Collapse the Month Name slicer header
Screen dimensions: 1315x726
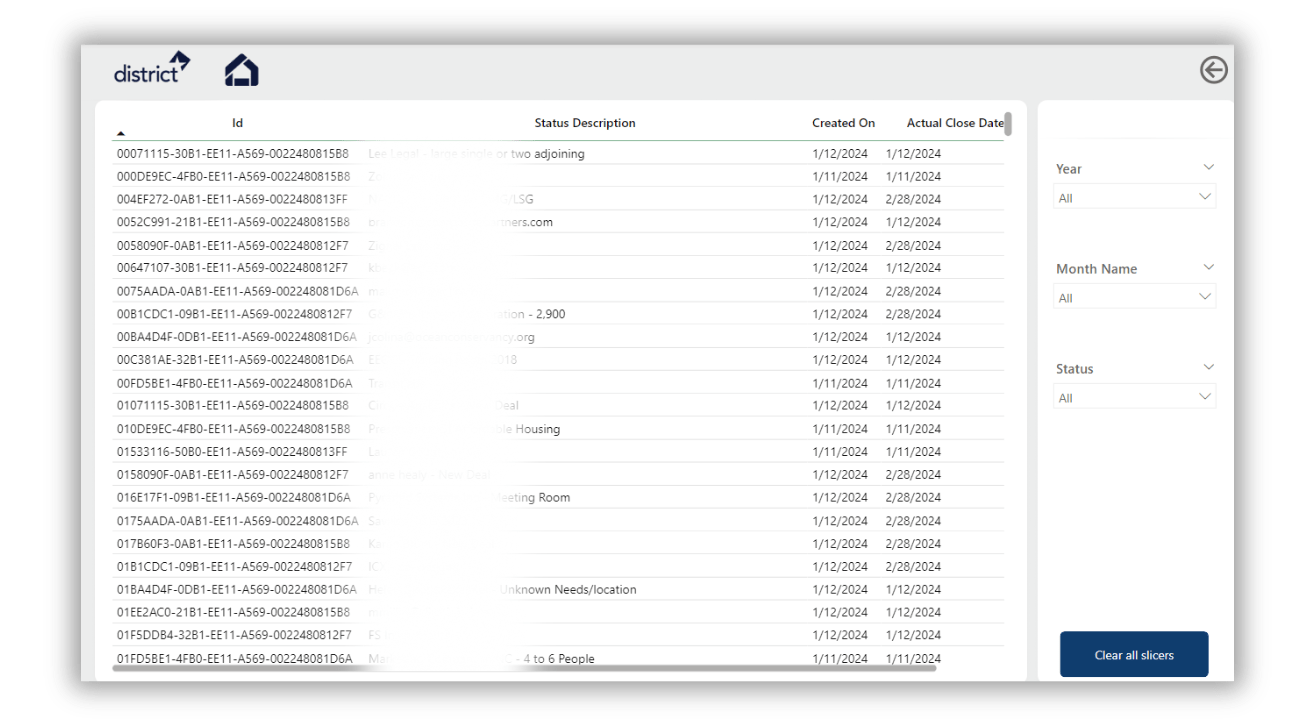click(x=1209, y=267)
